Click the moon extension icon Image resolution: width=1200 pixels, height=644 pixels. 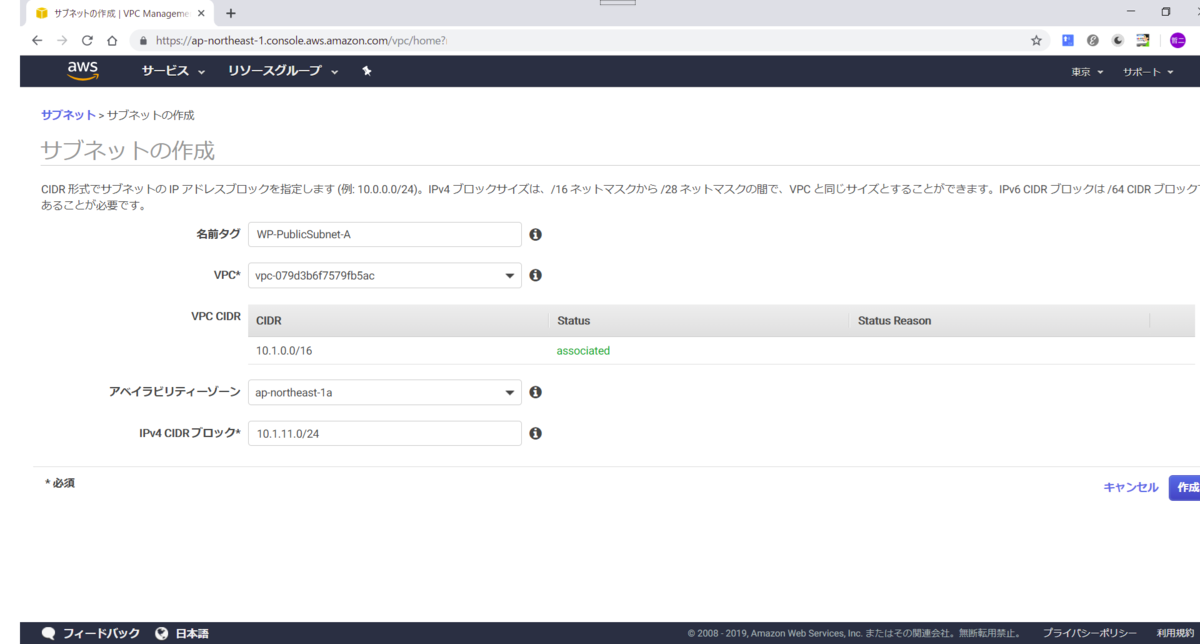(1118, 41)
